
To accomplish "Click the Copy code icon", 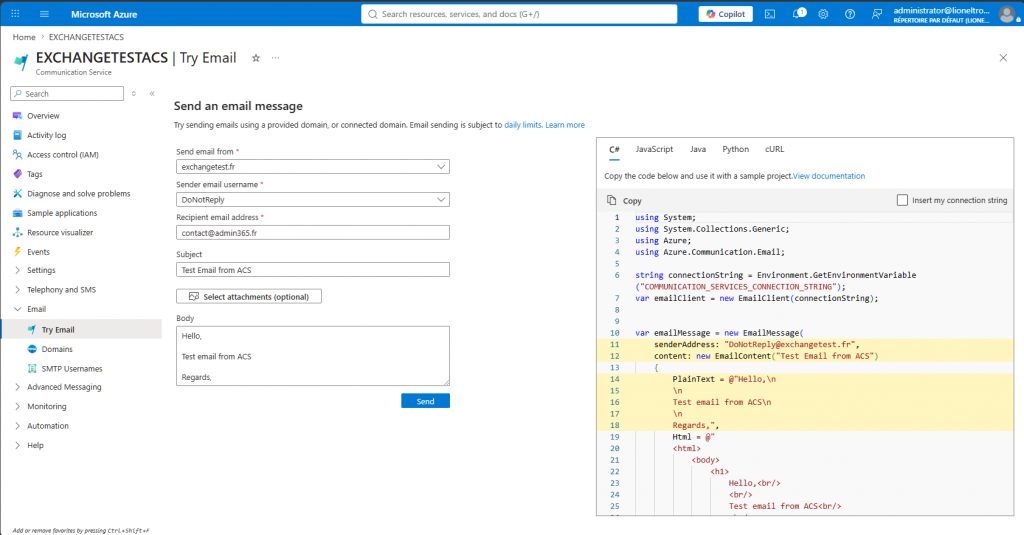I will pyautogui.click(x=611, y=200).
